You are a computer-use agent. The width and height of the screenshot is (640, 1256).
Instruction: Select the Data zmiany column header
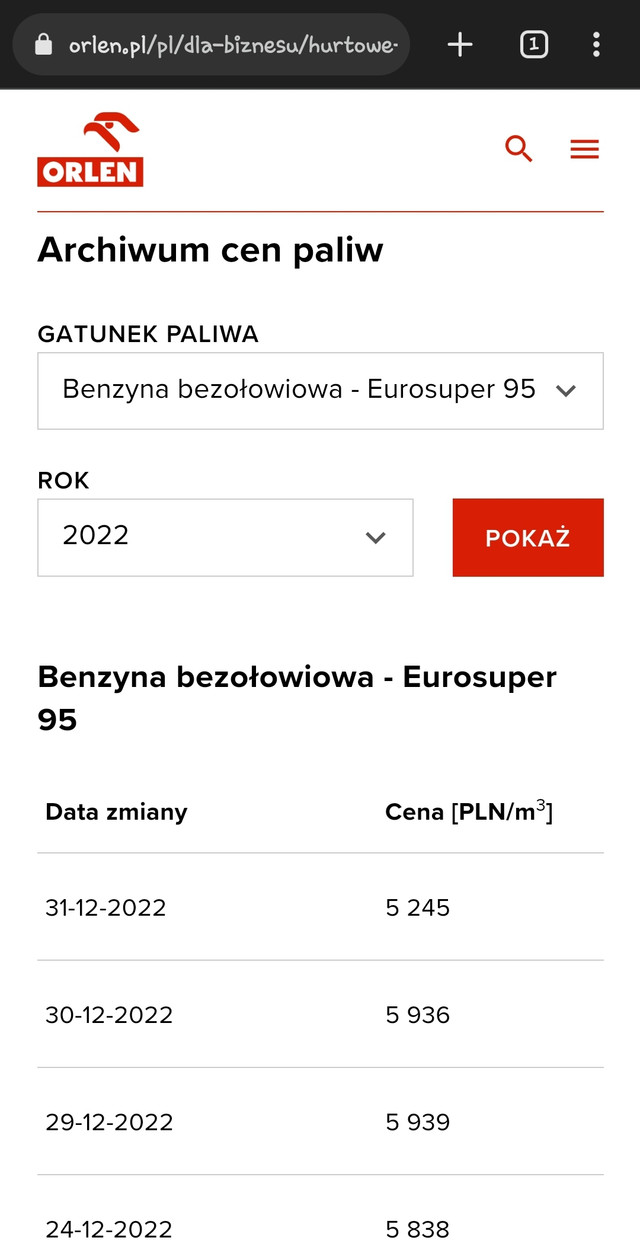pyautogui.click(x=116, y=812)
